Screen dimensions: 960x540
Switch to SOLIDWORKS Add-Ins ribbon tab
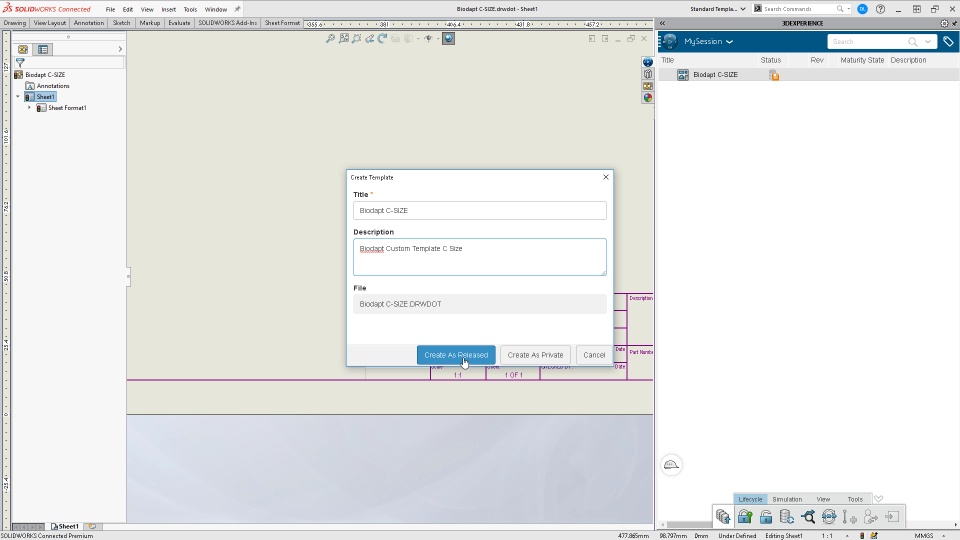(227, 23)
